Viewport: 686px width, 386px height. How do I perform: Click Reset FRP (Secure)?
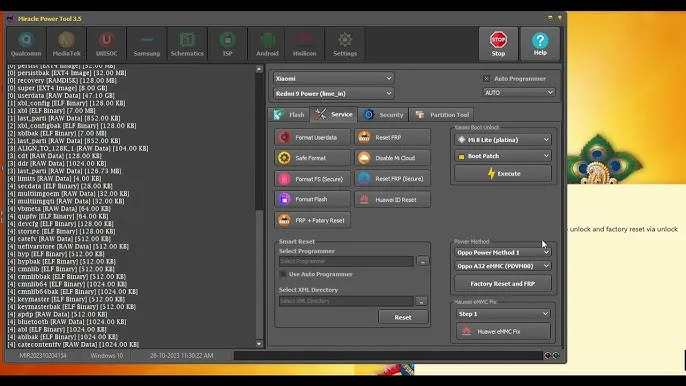click(x=392, y=179)
